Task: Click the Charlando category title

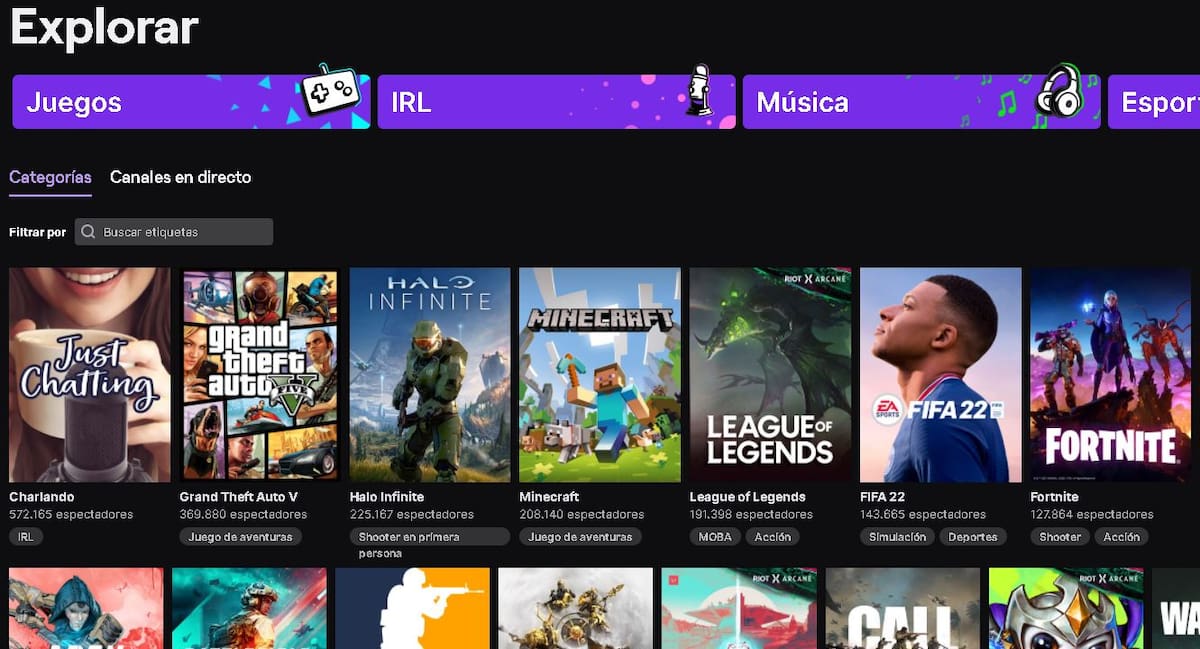Action: tap(42, 497)
